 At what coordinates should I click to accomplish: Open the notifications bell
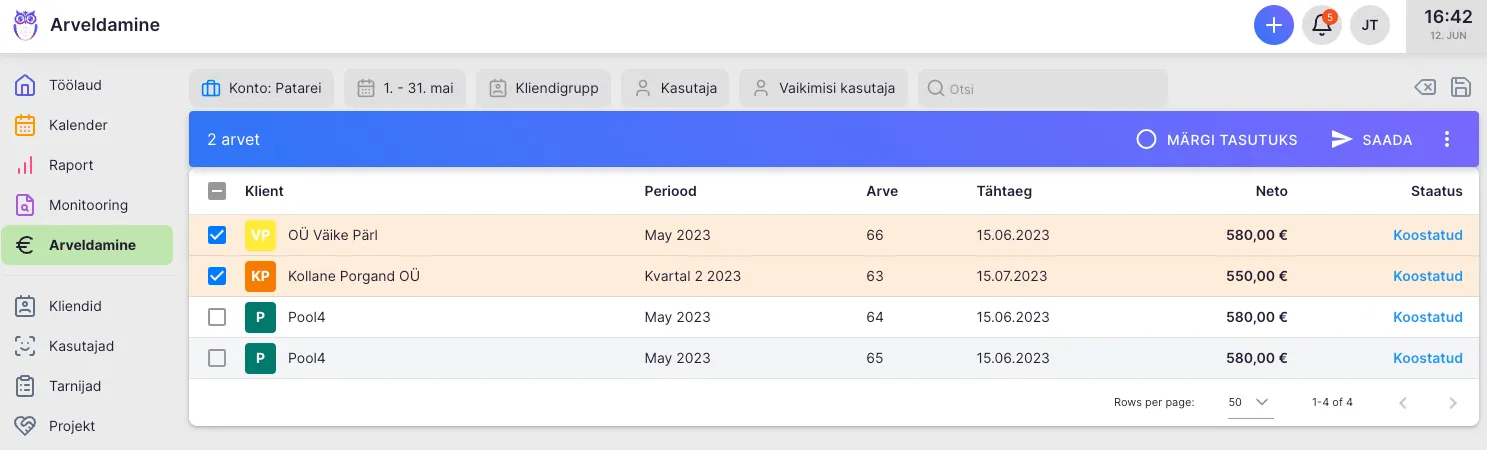pos(1322,25)
